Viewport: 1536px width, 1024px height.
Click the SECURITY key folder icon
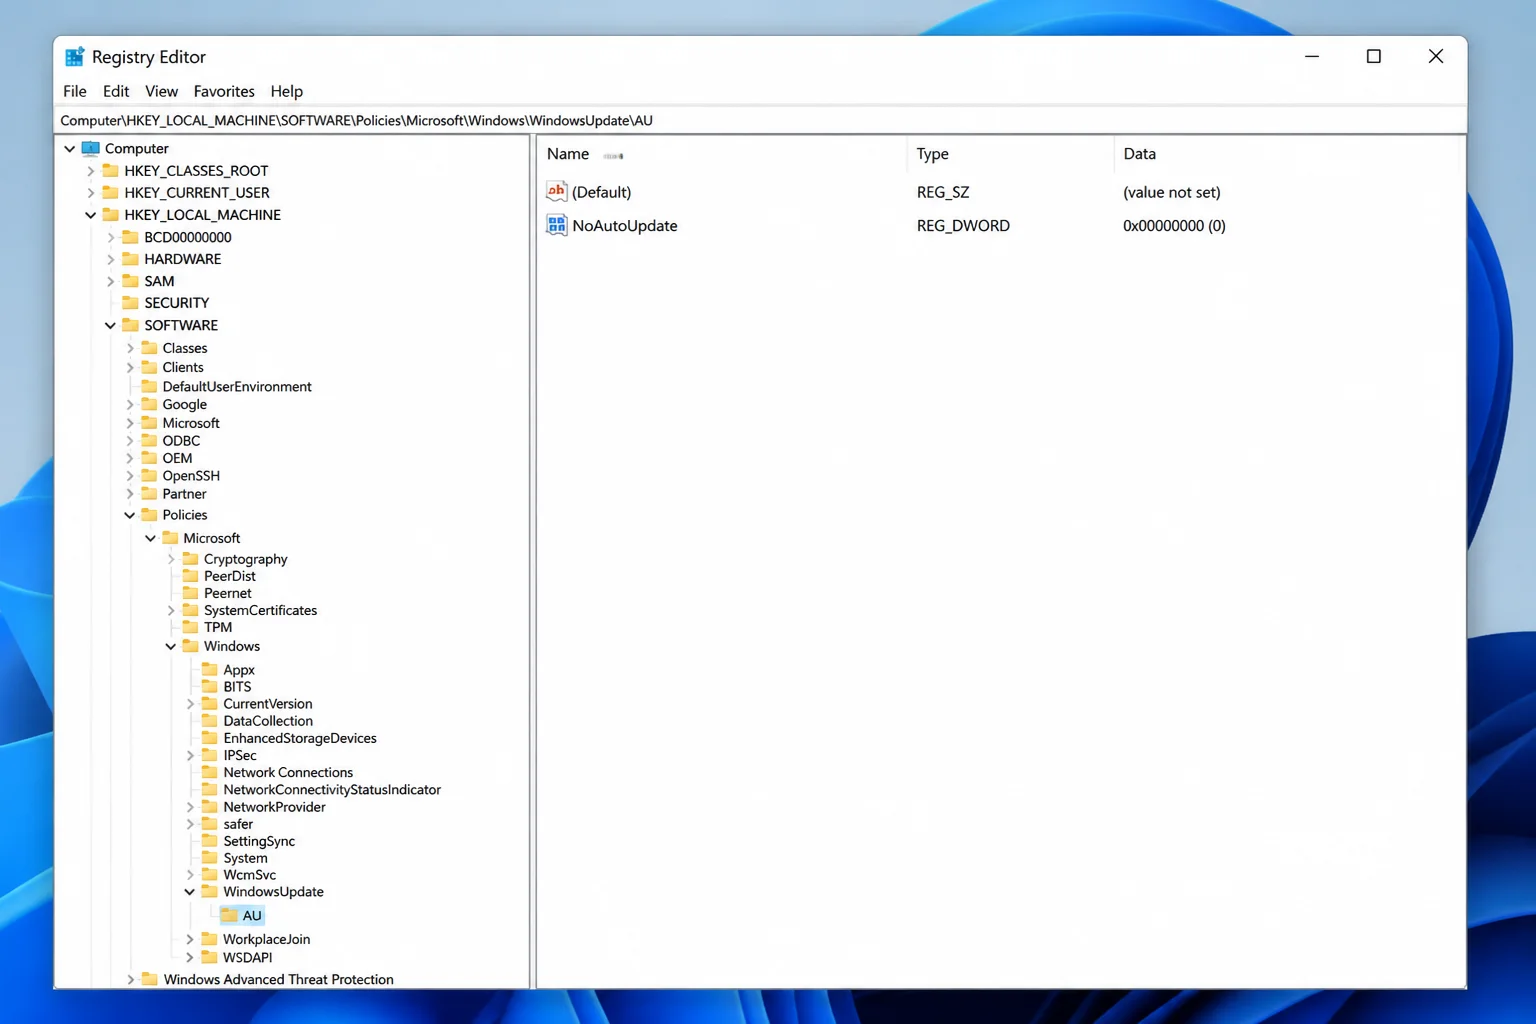[130, 303]
